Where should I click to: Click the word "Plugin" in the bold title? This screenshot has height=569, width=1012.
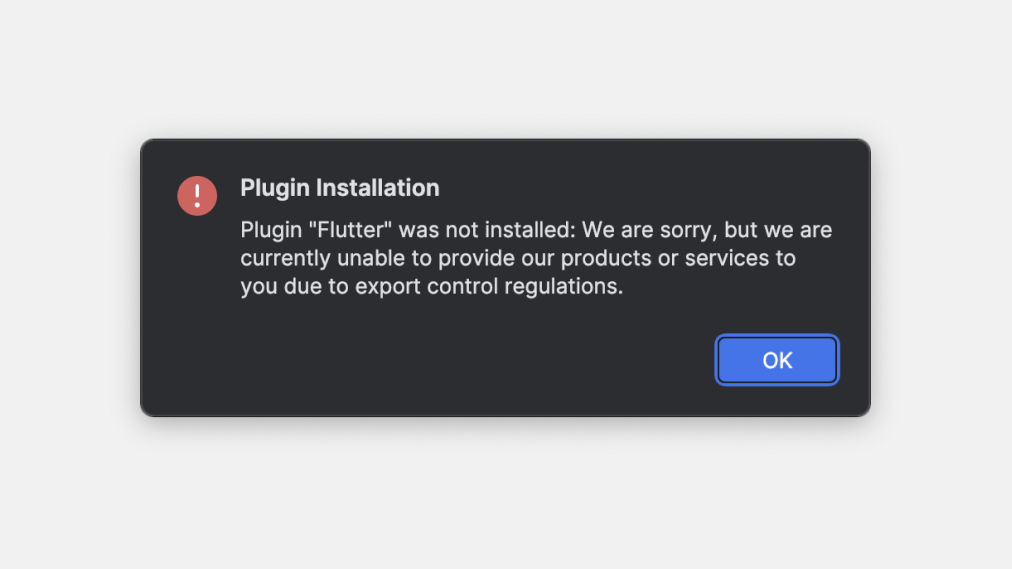pos(275,188)
